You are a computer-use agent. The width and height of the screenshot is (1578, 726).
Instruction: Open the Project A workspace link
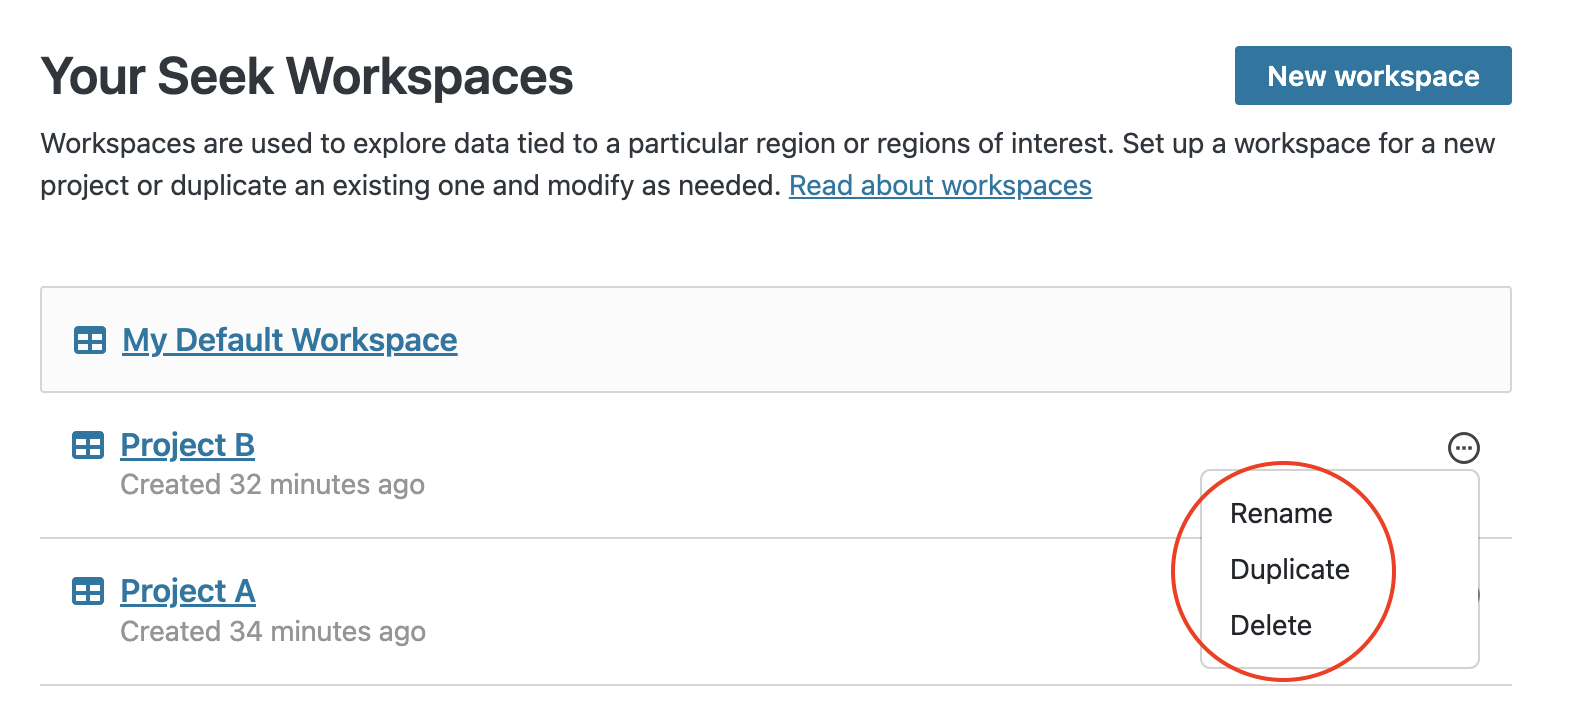tap(188, 591)
